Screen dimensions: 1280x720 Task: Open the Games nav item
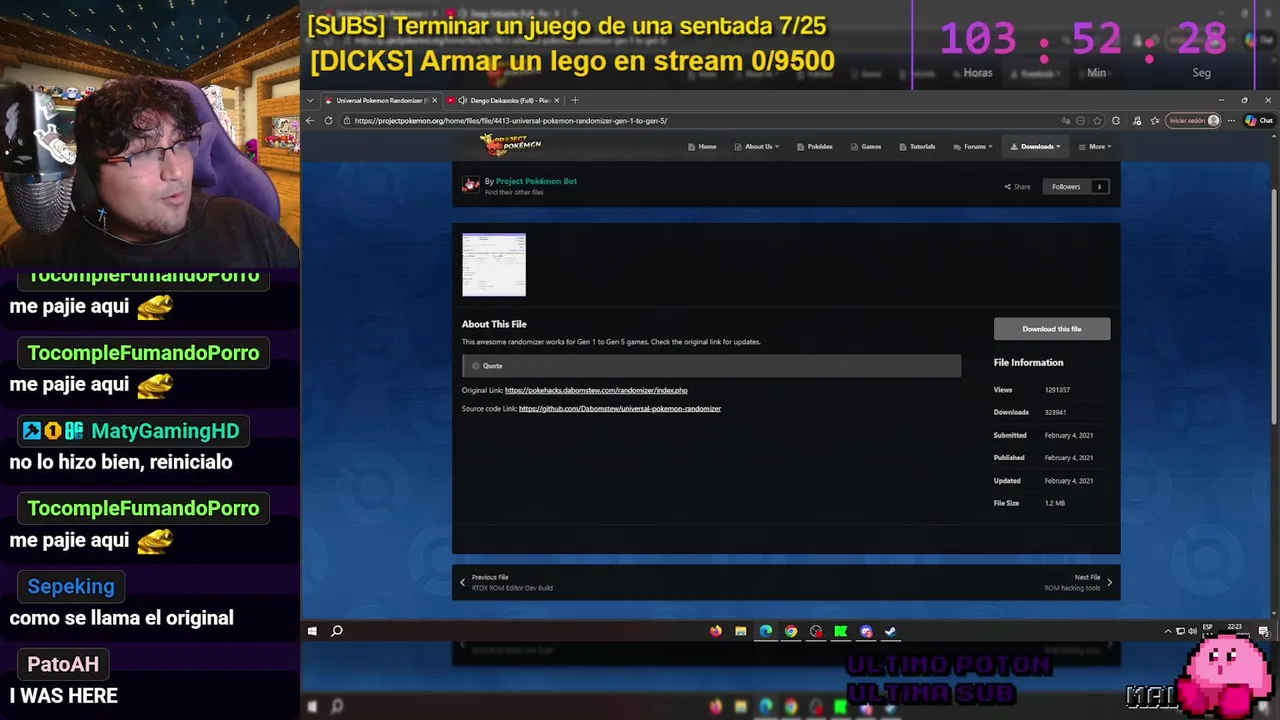[866, 147]
